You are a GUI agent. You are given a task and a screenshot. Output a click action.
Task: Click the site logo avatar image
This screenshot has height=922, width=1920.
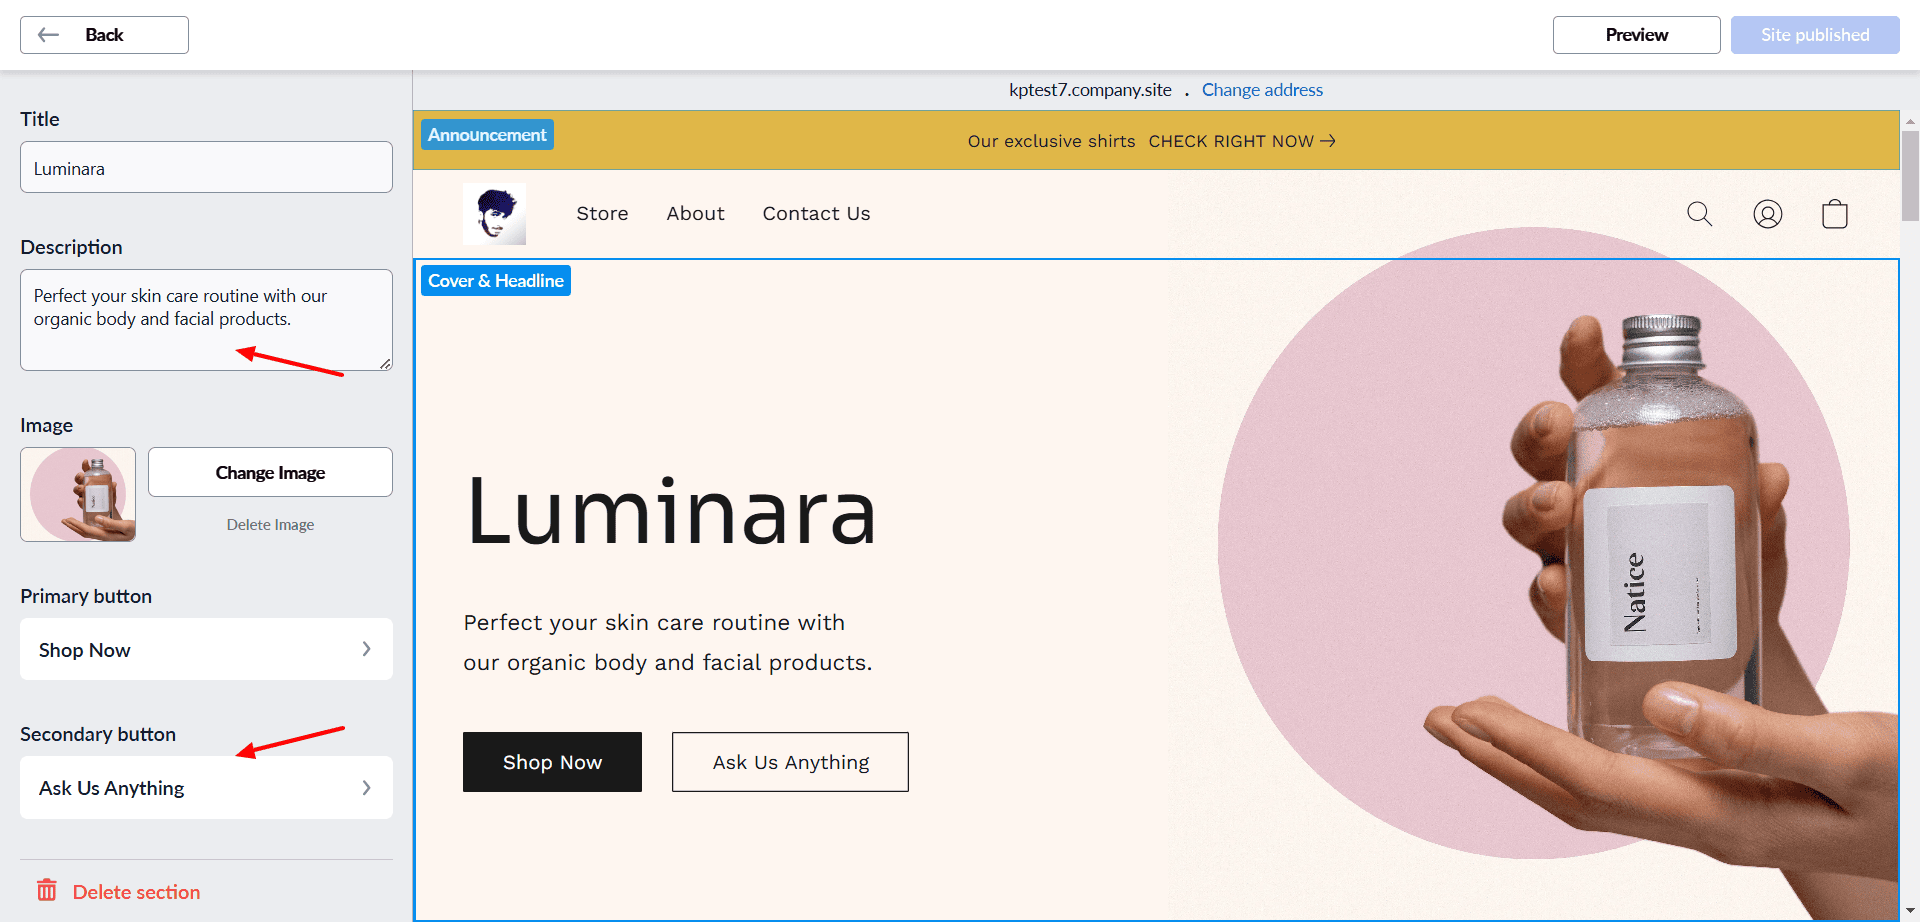(x=494, y=214)
